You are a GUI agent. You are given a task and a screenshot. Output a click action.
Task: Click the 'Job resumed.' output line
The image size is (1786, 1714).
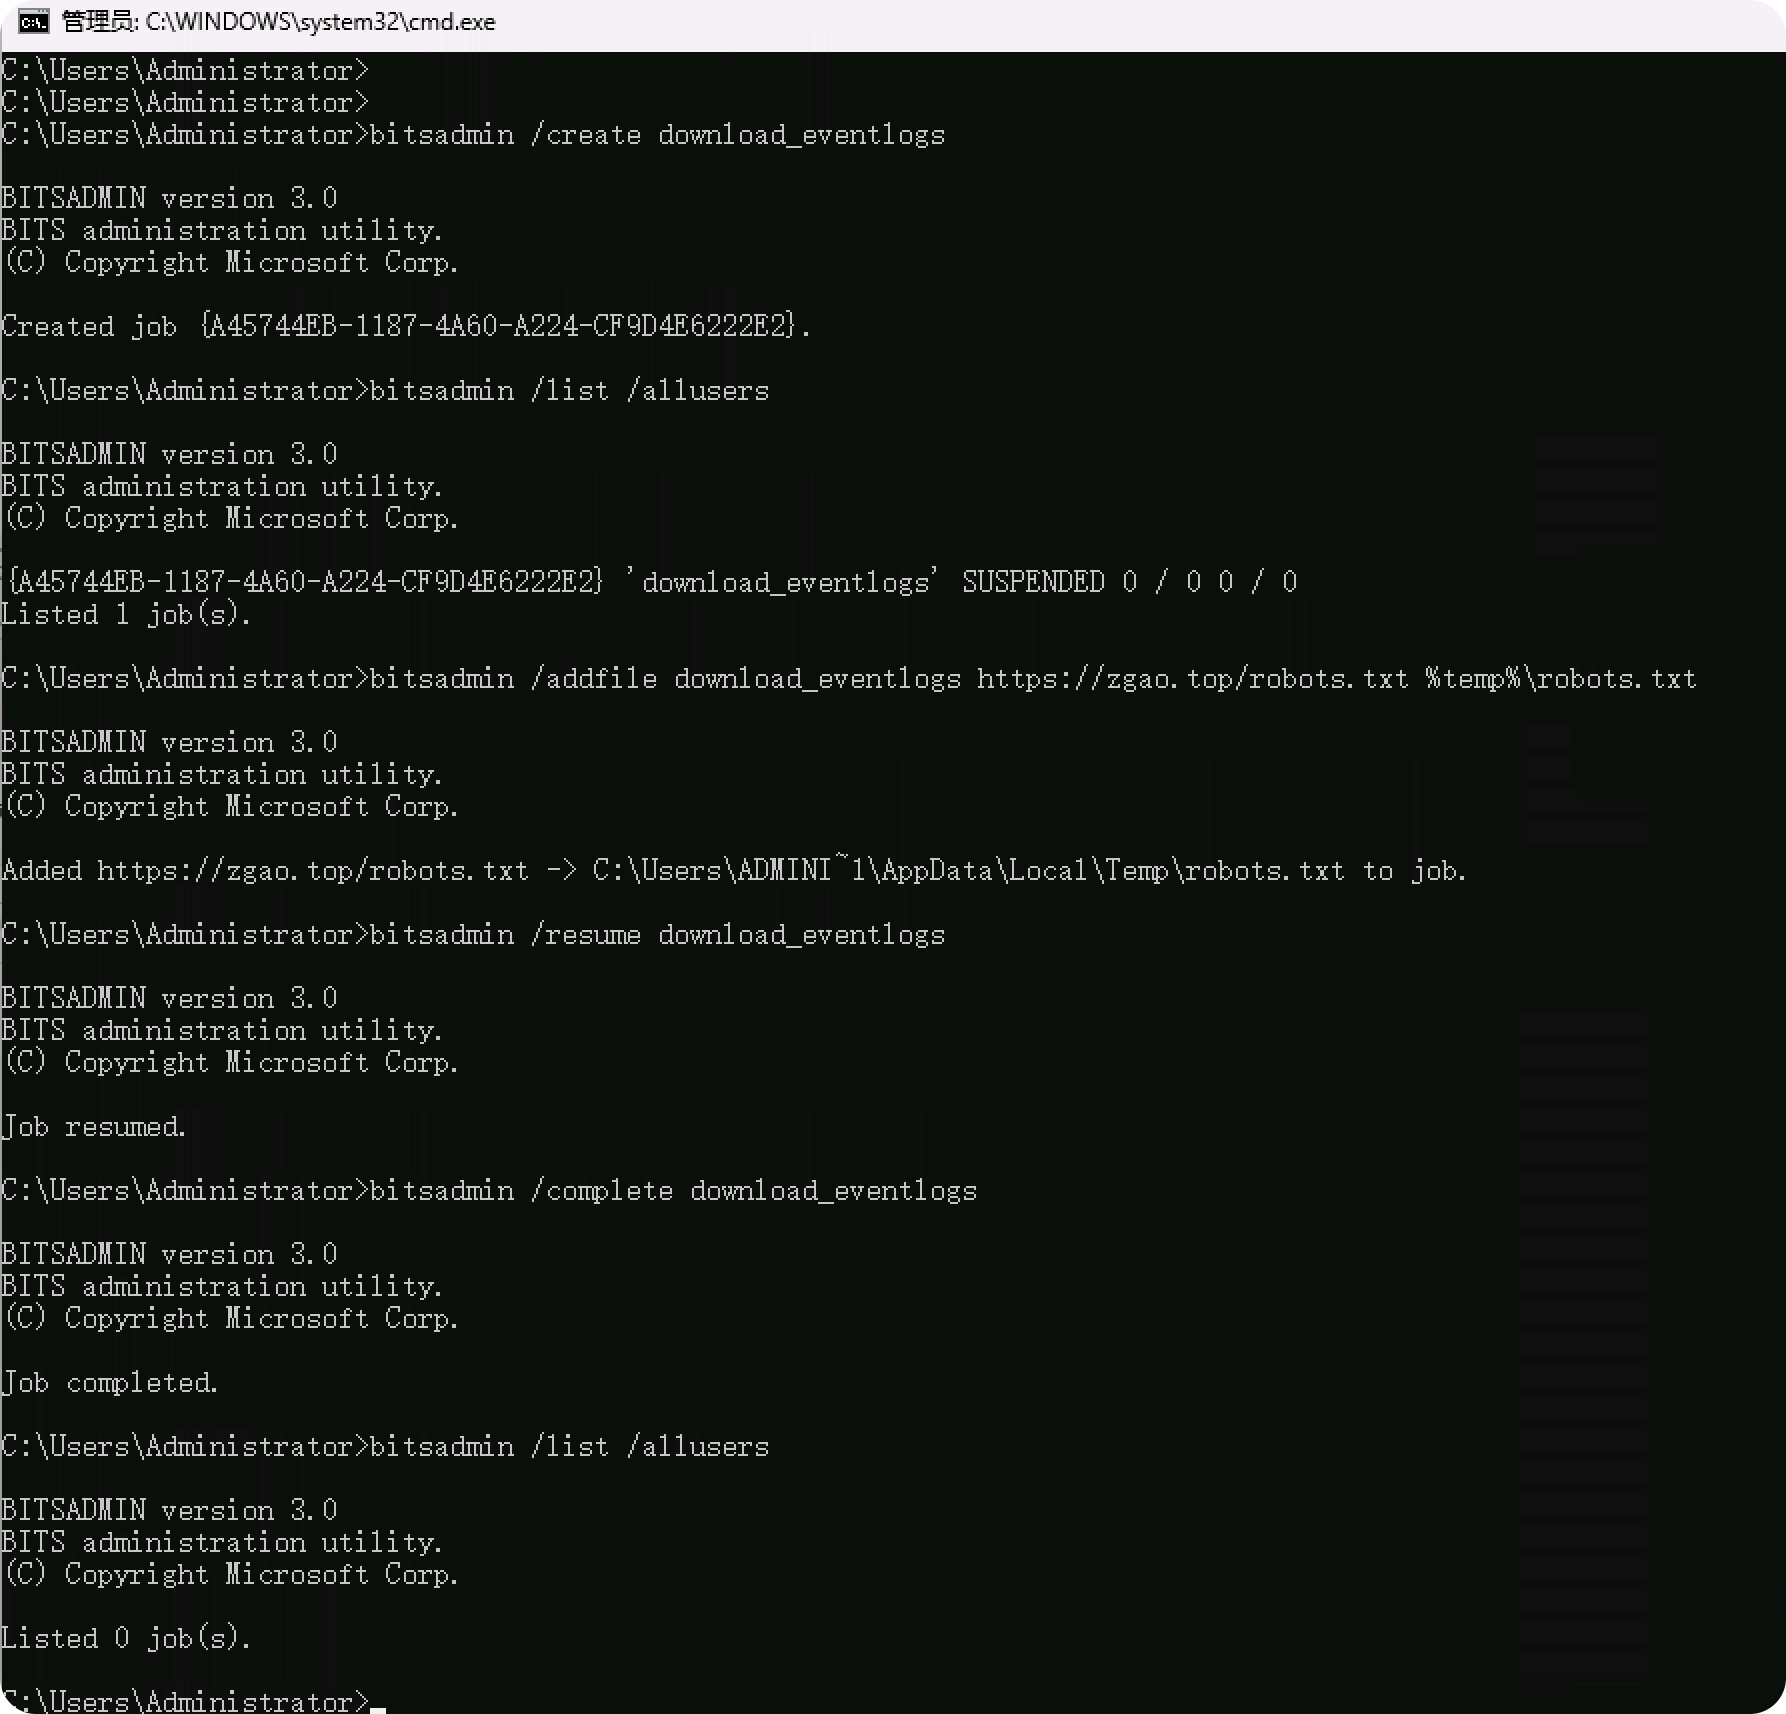pos(94,1127)
